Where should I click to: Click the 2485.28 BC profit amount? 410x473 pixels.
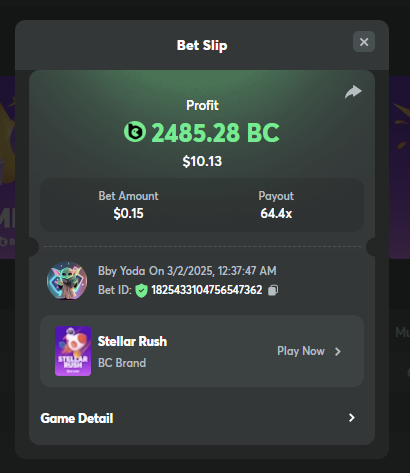coord(215,132)
